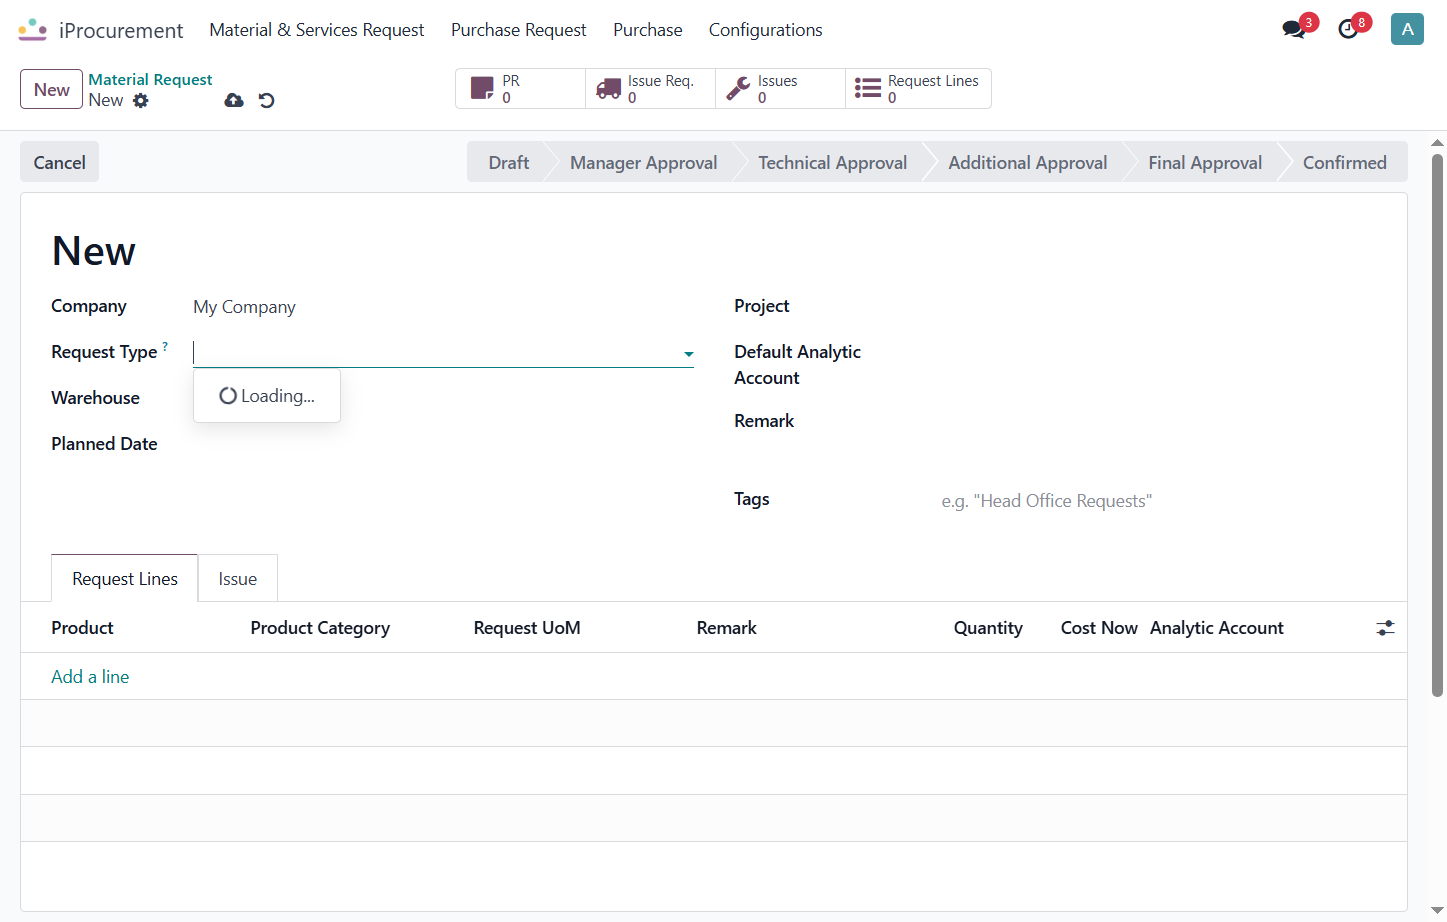Open the Issue Req. truck button

pos(650,88)
